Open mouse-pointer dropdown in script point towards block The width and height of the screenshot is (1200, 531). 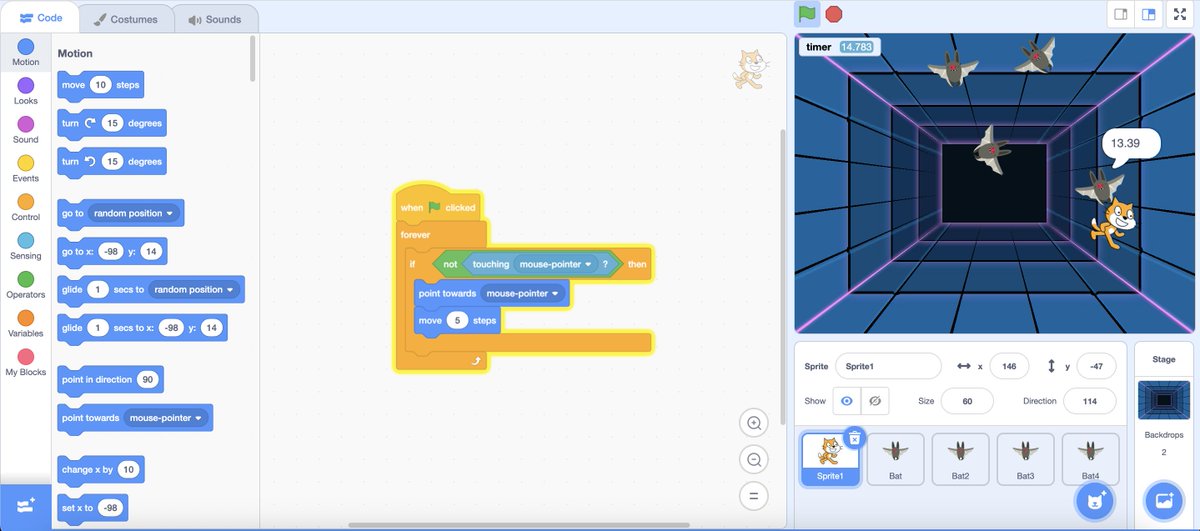point(523,293)
